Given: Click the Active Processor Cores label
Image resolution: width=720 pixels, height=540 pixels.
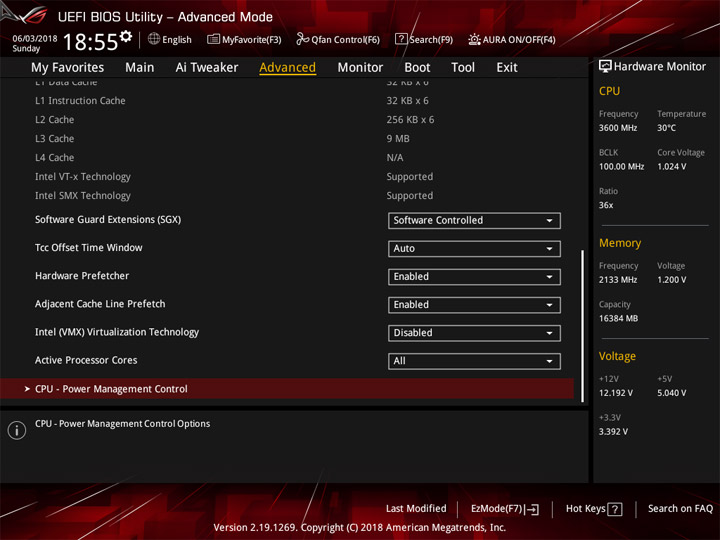Looking at the screenshot, I should pos(86,360).
